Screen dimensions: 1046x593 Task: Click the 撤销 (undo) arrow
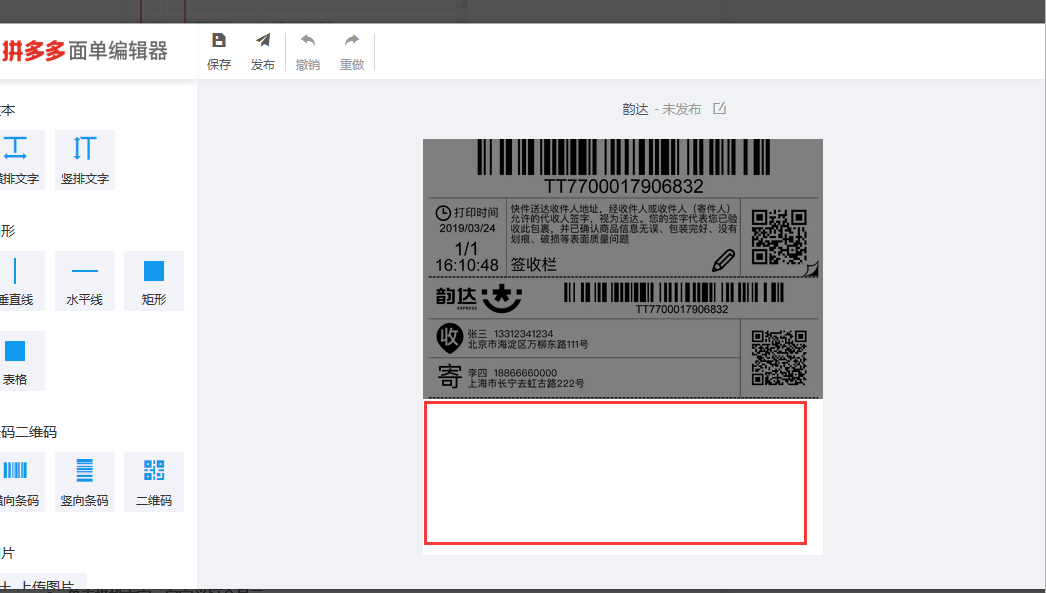click(x=308, y=41)
